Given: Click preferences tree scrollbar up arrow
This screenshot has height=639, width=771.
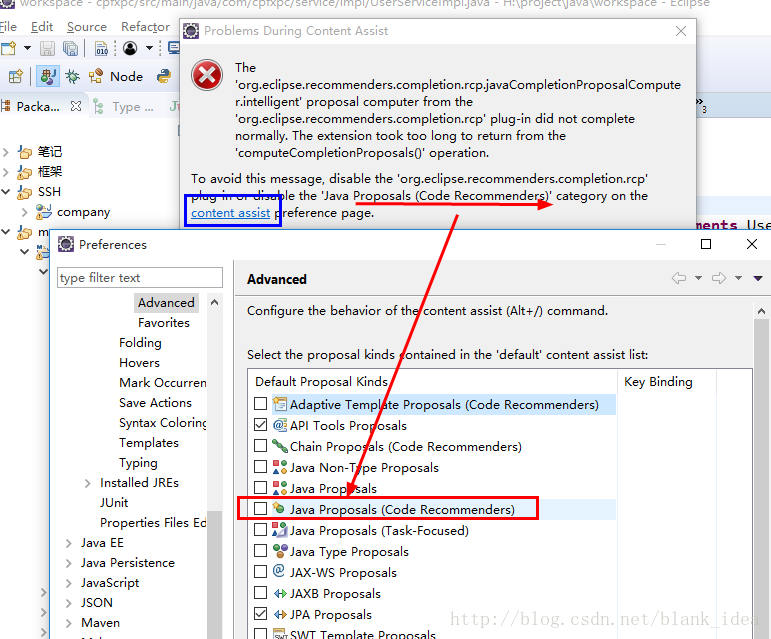Looking at the screenshot, I should [214, 302].
